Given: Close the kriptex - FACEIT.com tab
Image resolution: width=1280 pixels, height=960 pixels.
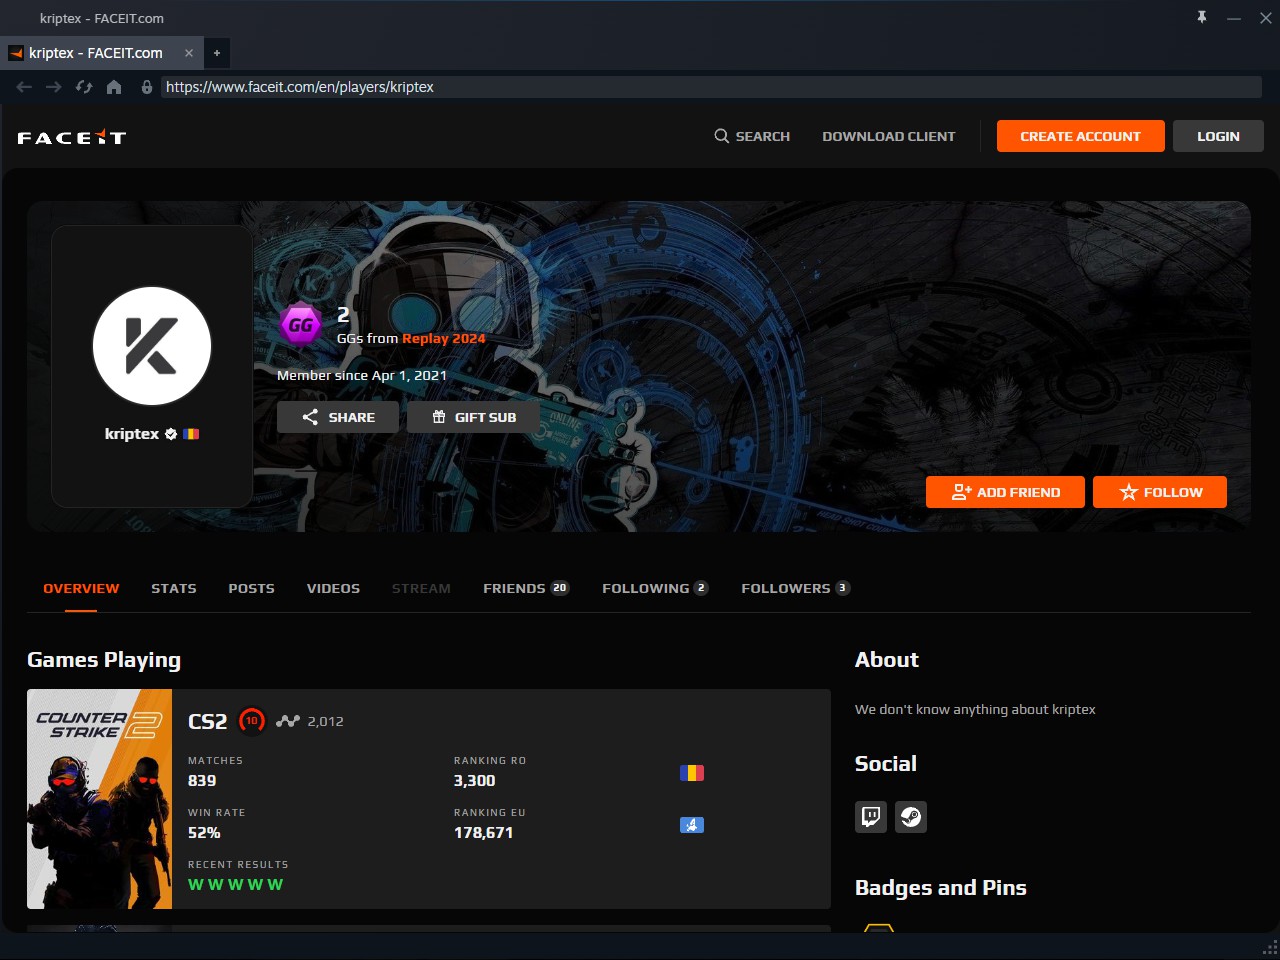Looking at the screenshot, I should click(x=189, y=53).
